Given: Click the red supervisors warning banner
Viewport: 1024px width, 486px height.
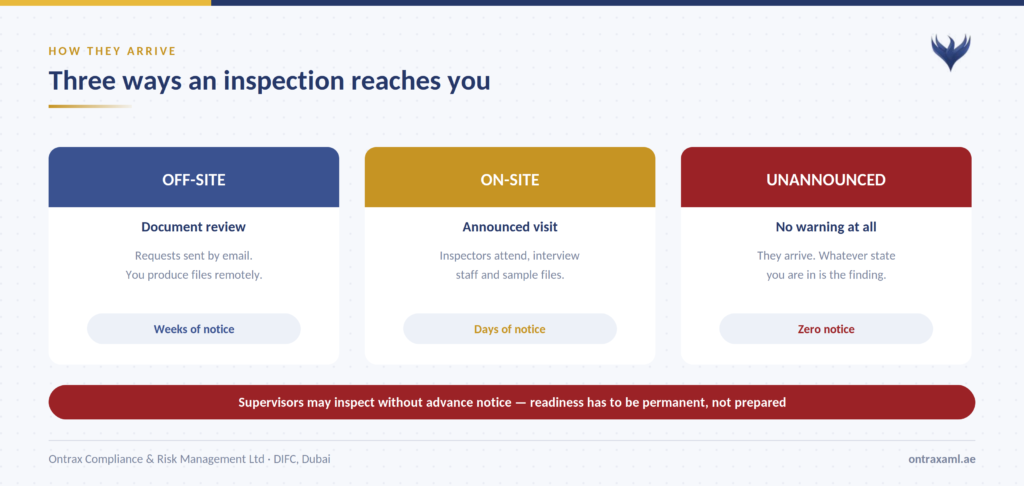Looking at the screenshot, I should [512, 402].
